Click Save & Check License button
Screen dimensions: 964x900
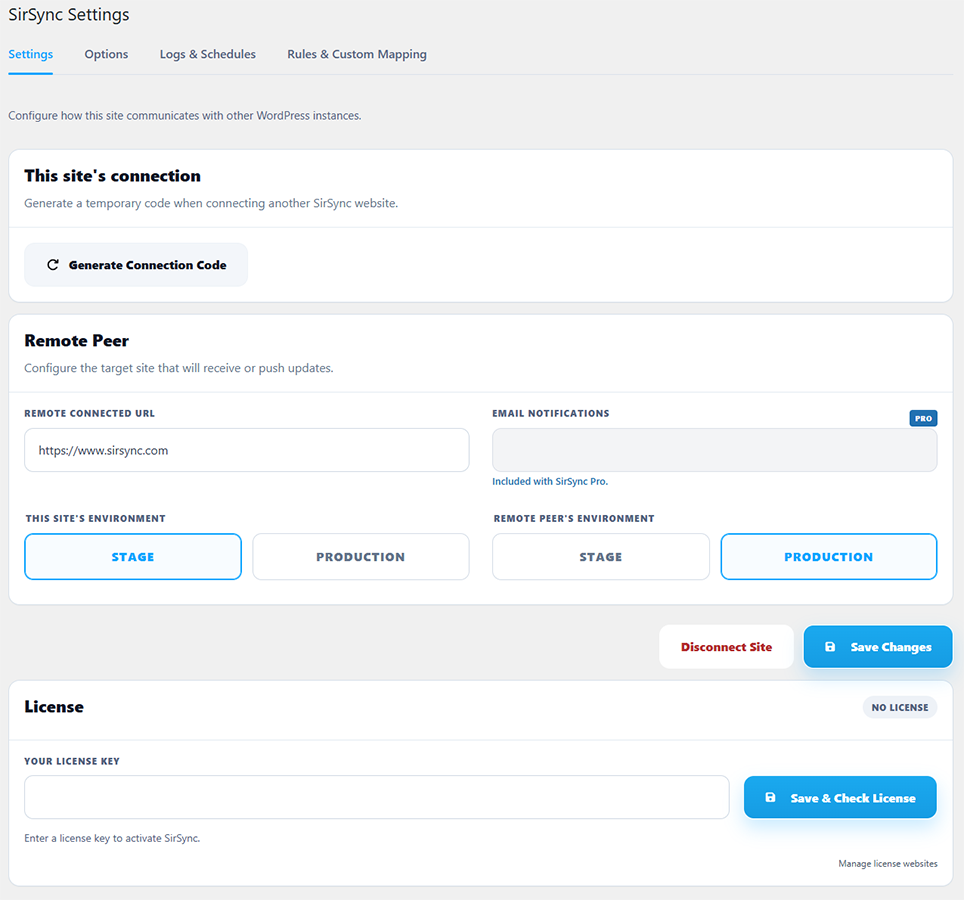(840, 797)
